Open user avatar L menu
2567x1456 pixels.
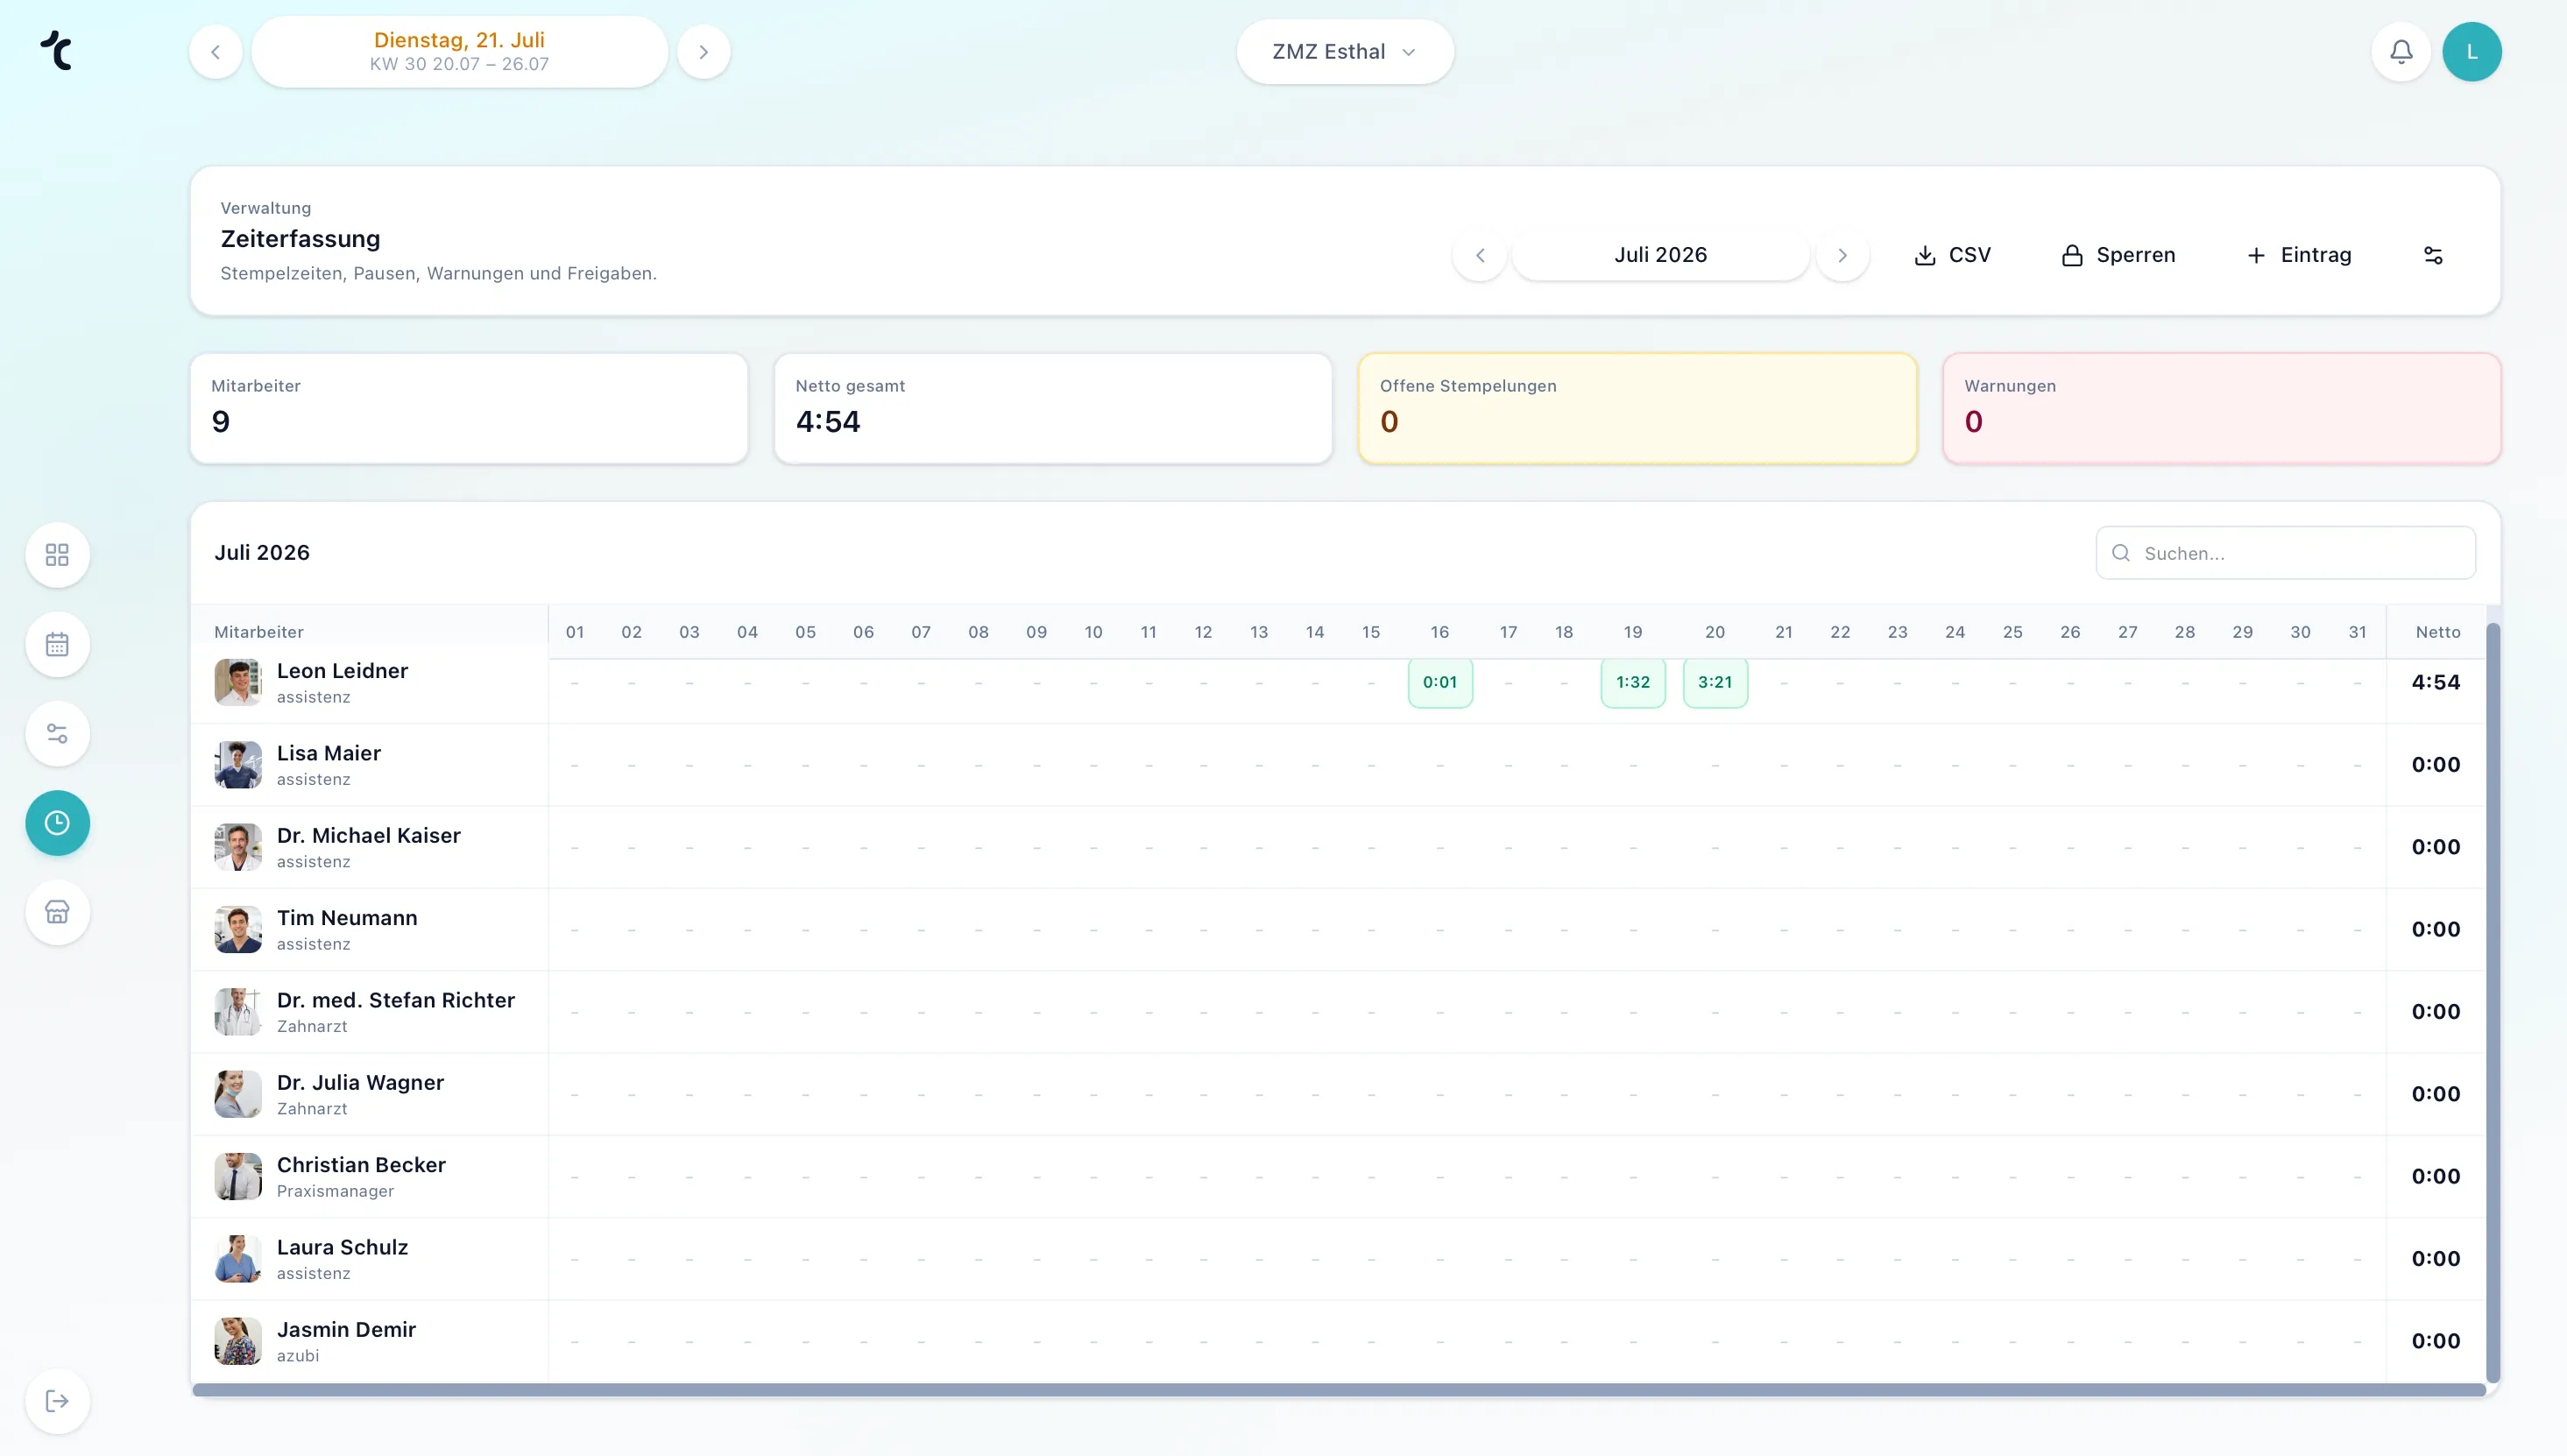[x=2472, y=52]
